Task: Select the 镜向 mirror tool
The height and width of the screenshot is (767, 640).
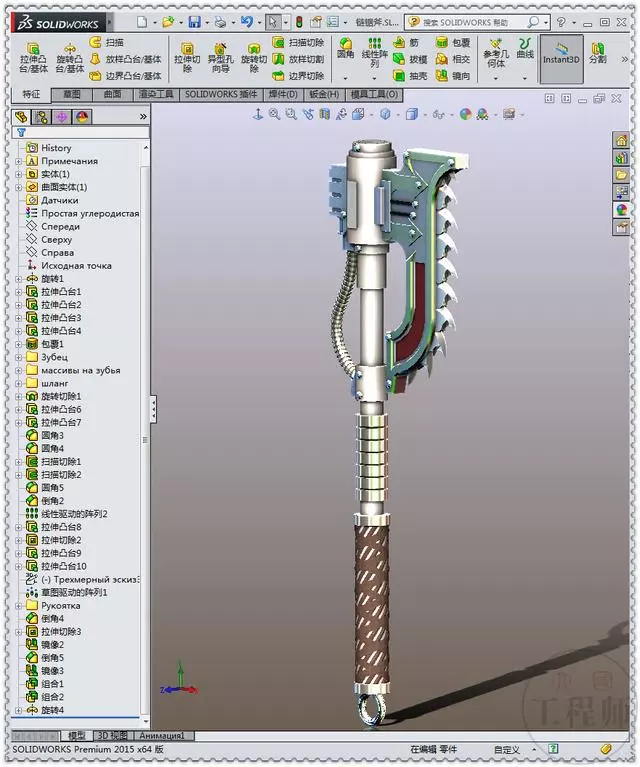Action: 453,76
